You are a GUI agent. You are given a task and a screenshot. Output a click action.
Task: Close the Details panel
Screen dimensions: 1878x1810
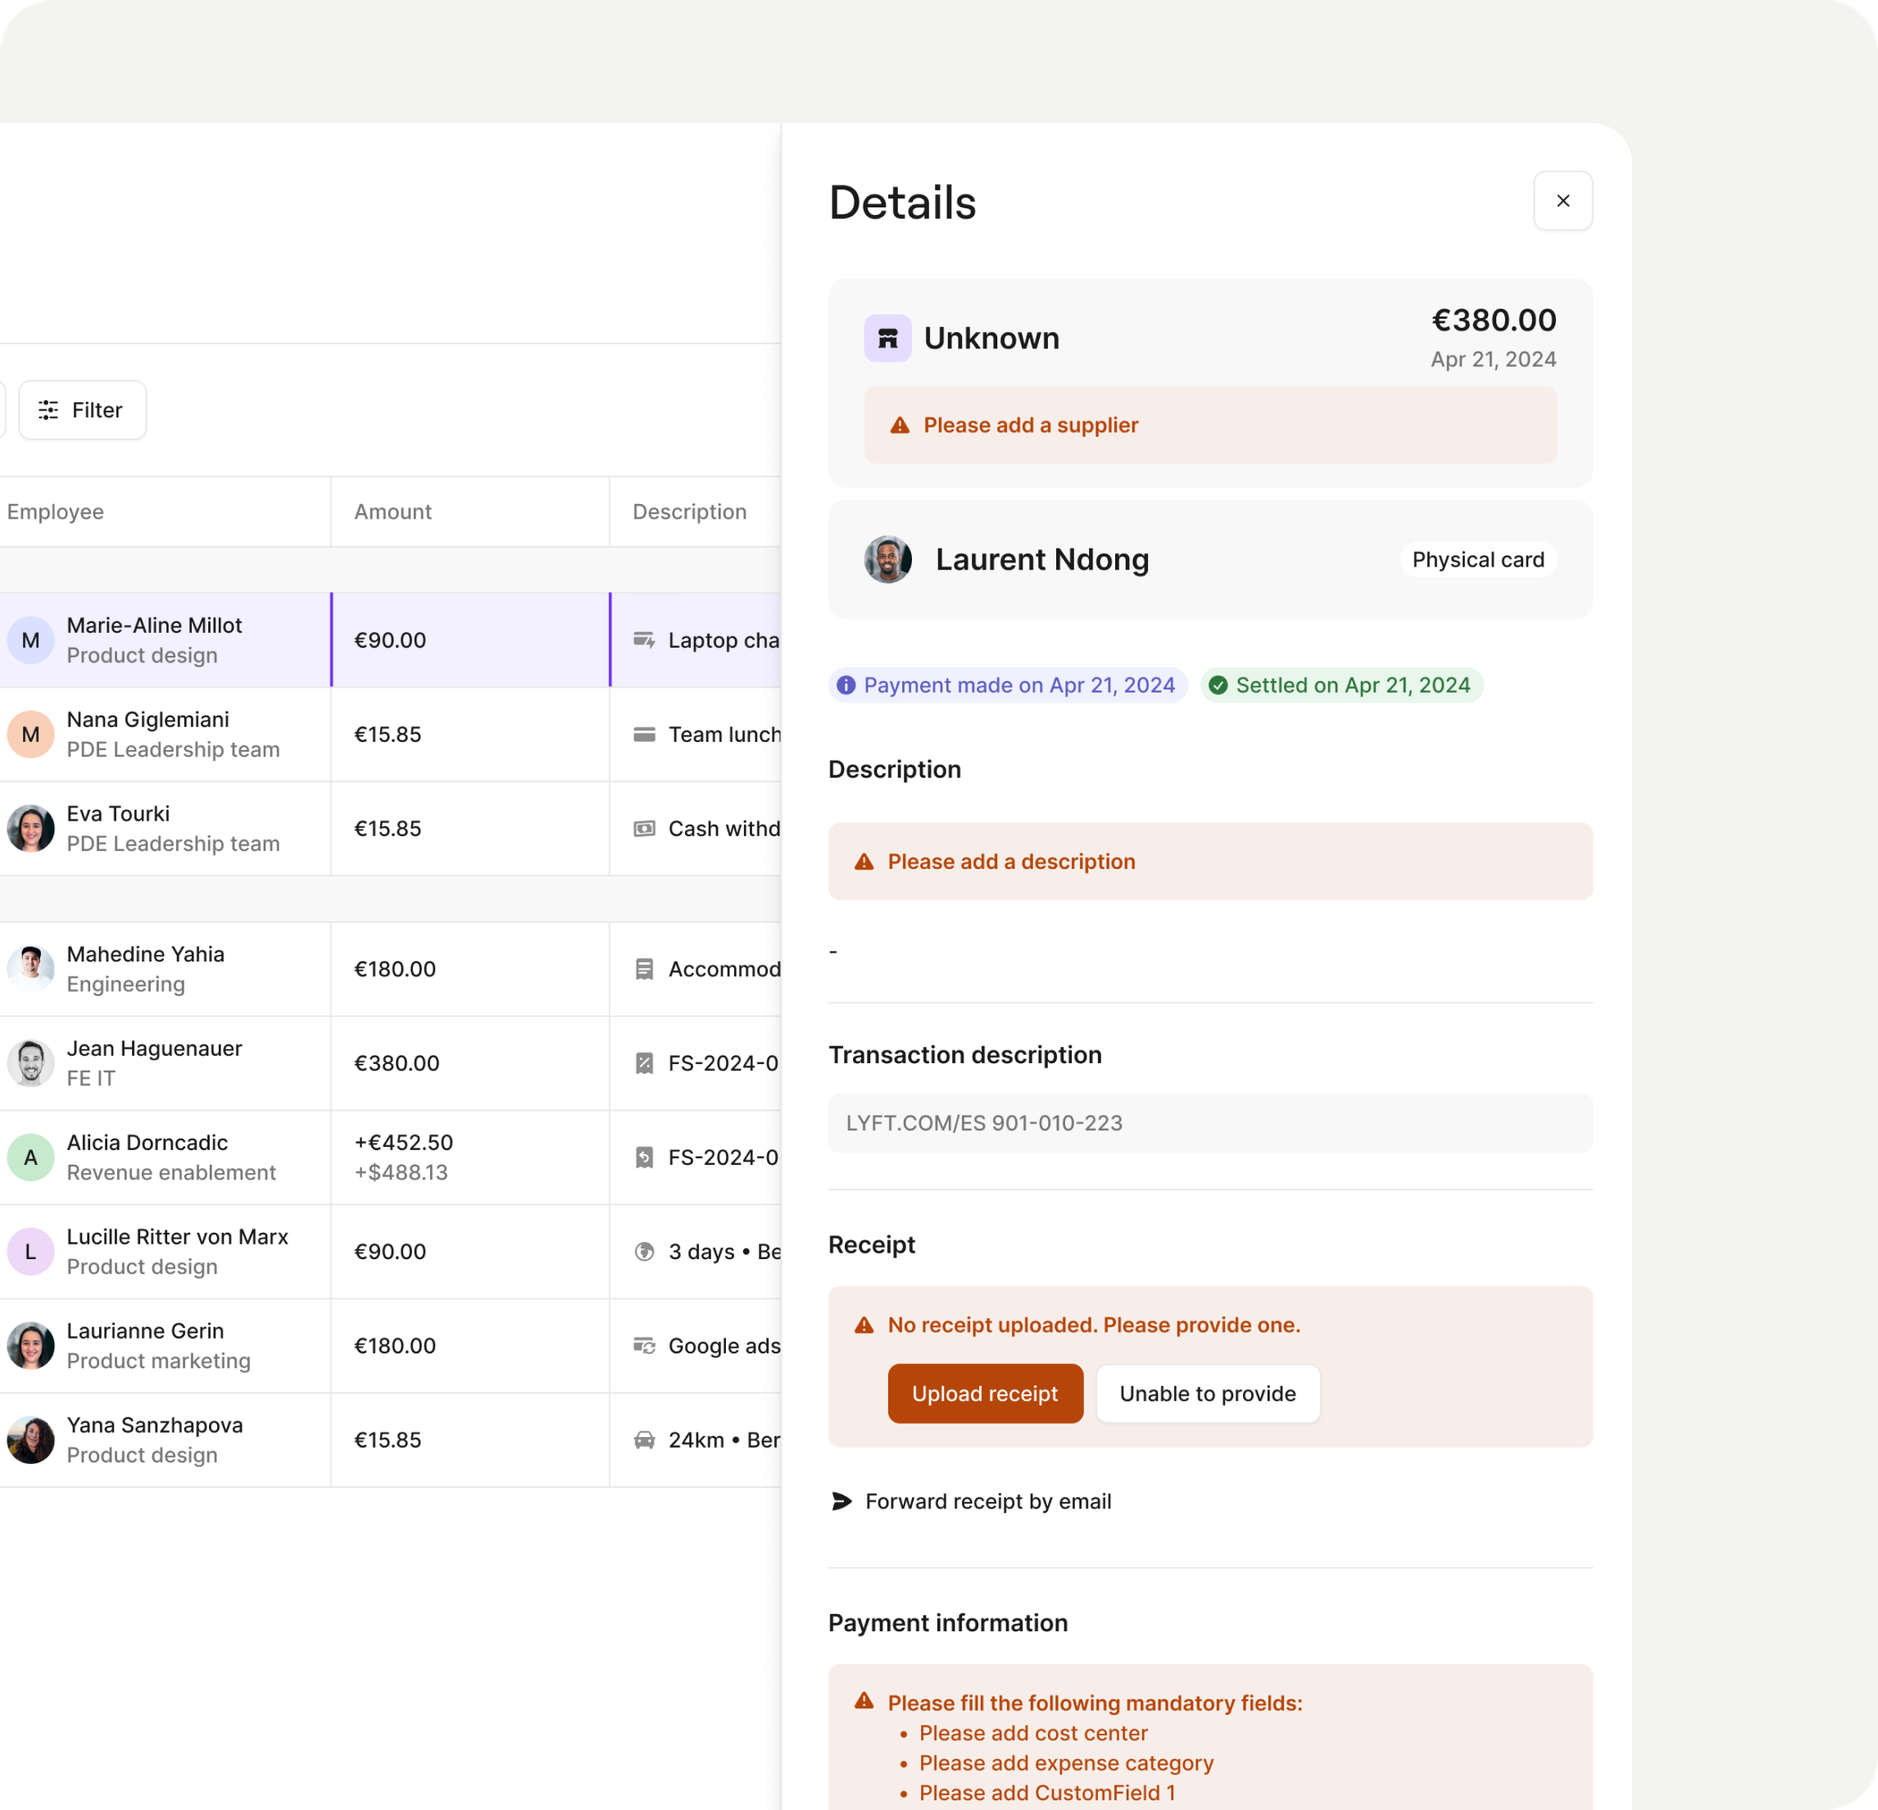[1562, 201]
